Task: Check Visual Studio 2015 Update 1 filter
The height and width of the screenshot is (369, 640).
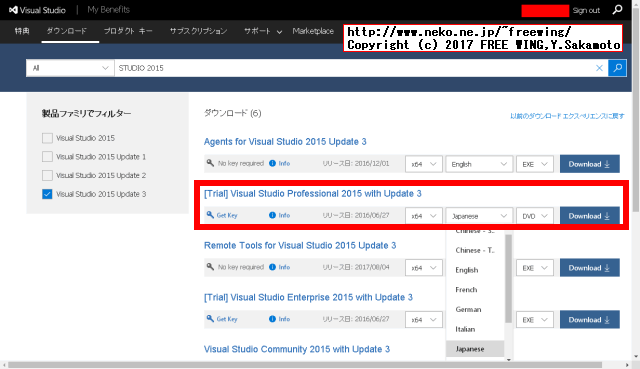Action: tap(47, 157)
